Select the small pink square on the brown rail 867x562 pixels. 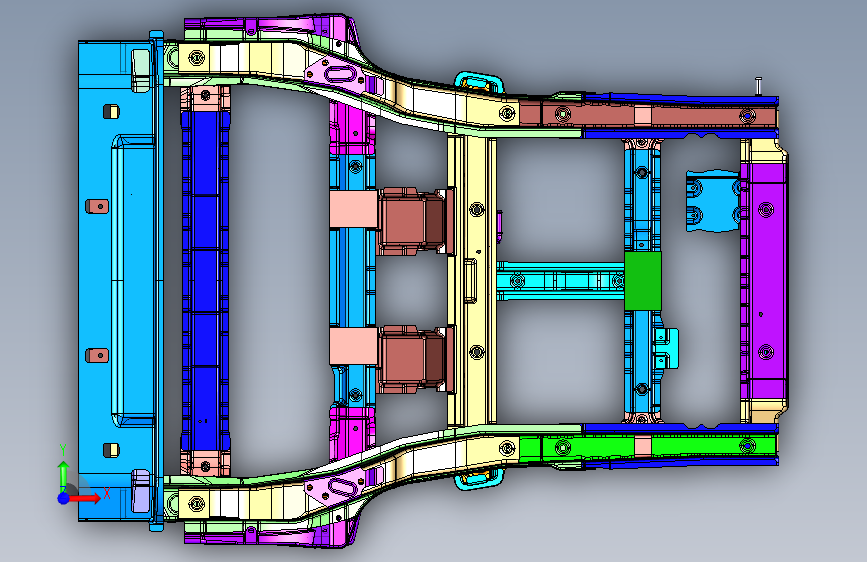pyautogui.click(x=643, y=116)
